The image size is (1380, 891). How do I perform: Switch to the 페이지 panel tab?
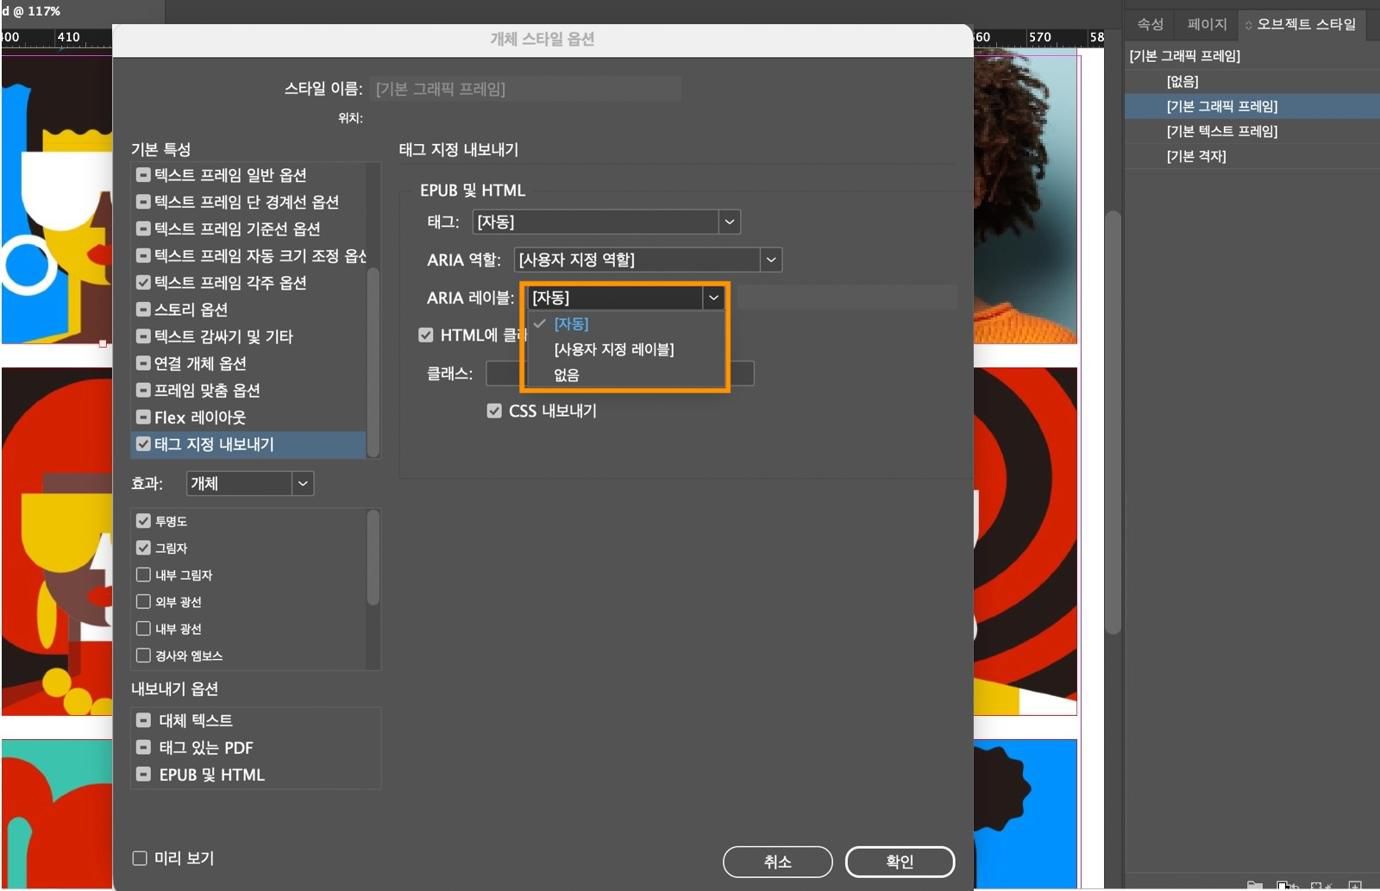[x=1206, y=24]
